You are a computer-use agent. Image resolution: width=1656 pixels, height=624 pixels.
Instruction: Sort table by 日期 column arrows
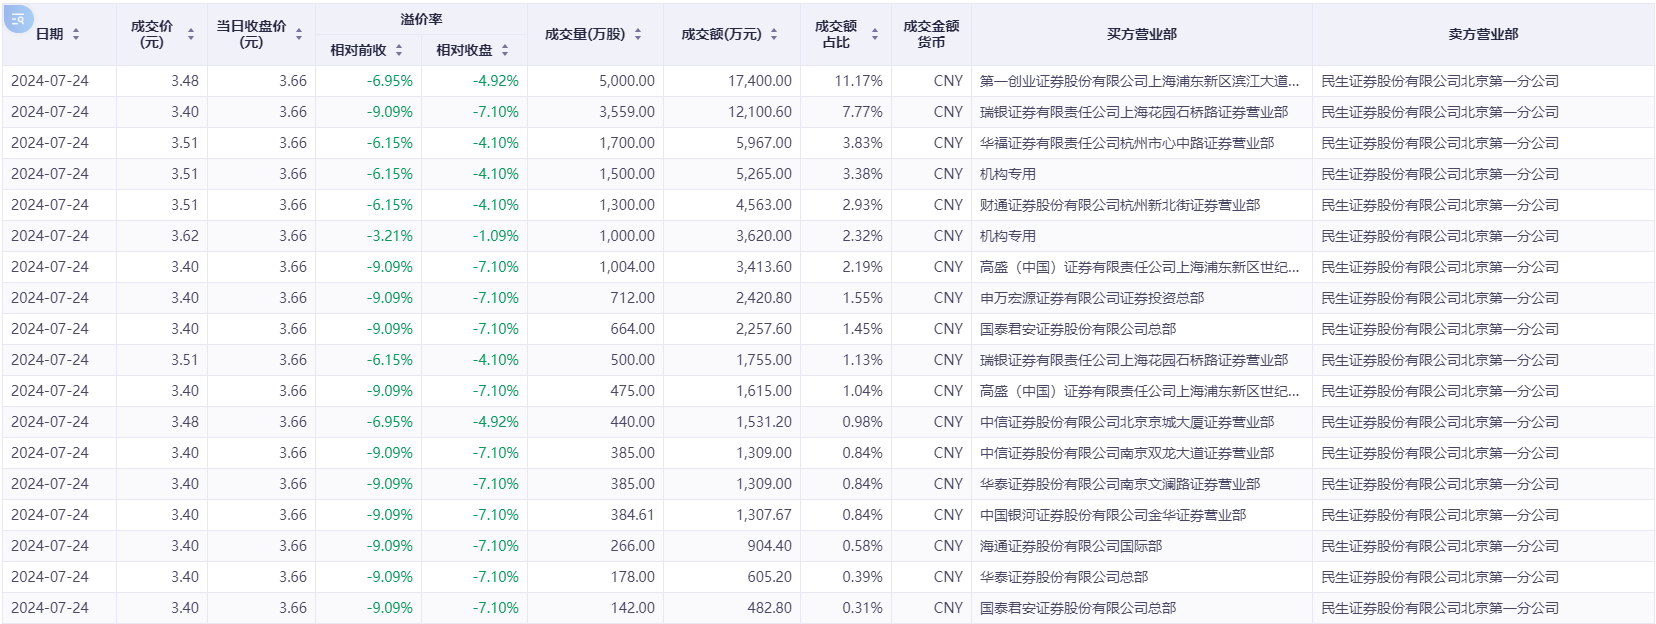[x=76, y=34]
